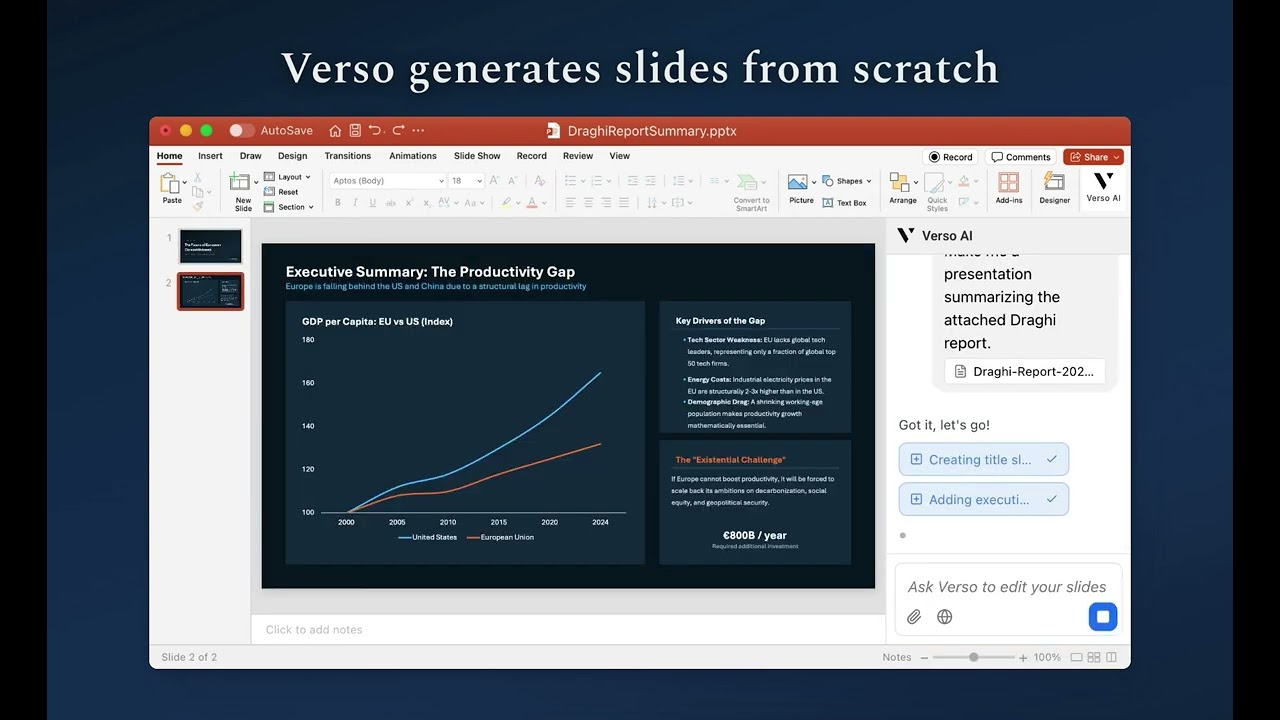Open the Layout dropdown
The height and width of the screenshot is (720, 1280).
pos(287,177)
